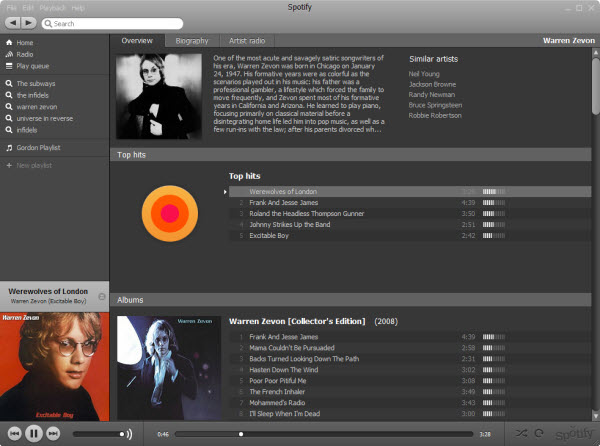
Task: Click the vertical scrollbar thumb
Action: pyautogui.click(x=595, y=86)
